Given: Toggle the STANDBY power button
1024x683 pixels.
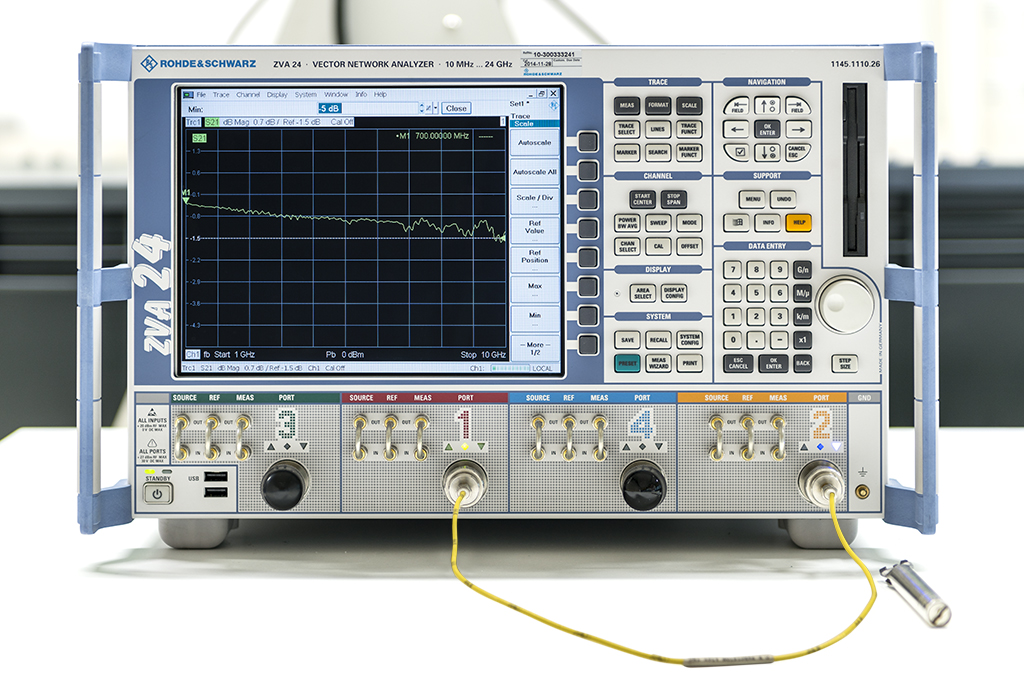Looking at the screenshot, I should [157, 494].
